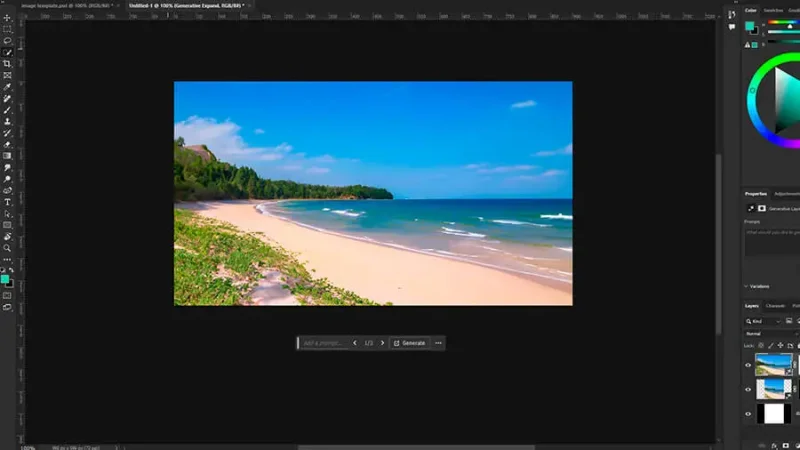Toggle lock transparent pixels
The height and width of the screenshot is (450, 800).
click(x=761, y=345)
